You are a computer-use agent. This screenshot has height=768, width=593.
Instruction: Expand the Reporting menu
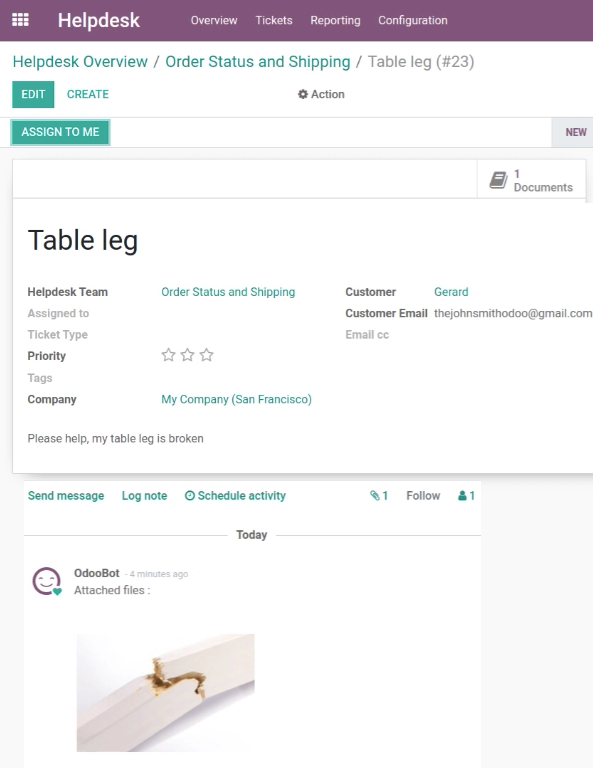coord(335,21)
